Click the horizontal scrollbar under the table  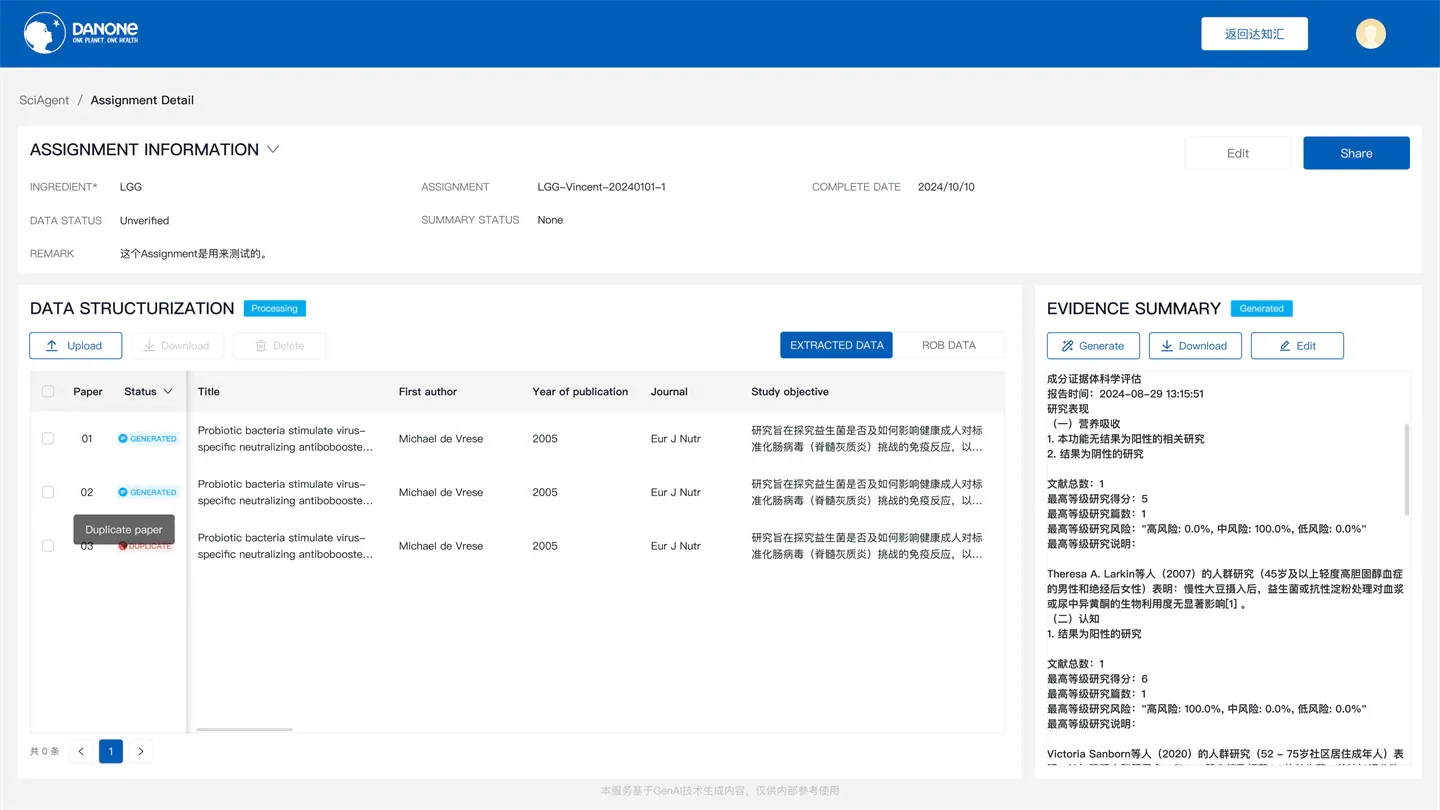(x=245, y=729)
